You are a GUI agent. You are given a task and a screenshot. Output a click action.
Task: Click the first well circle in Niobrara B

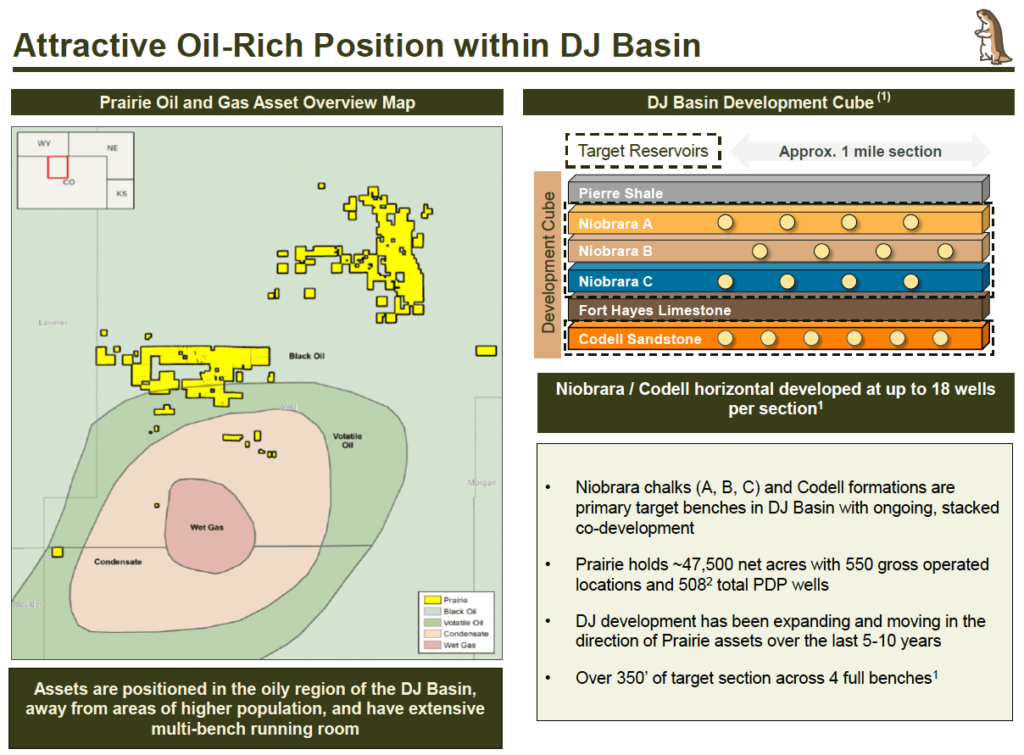760,251
